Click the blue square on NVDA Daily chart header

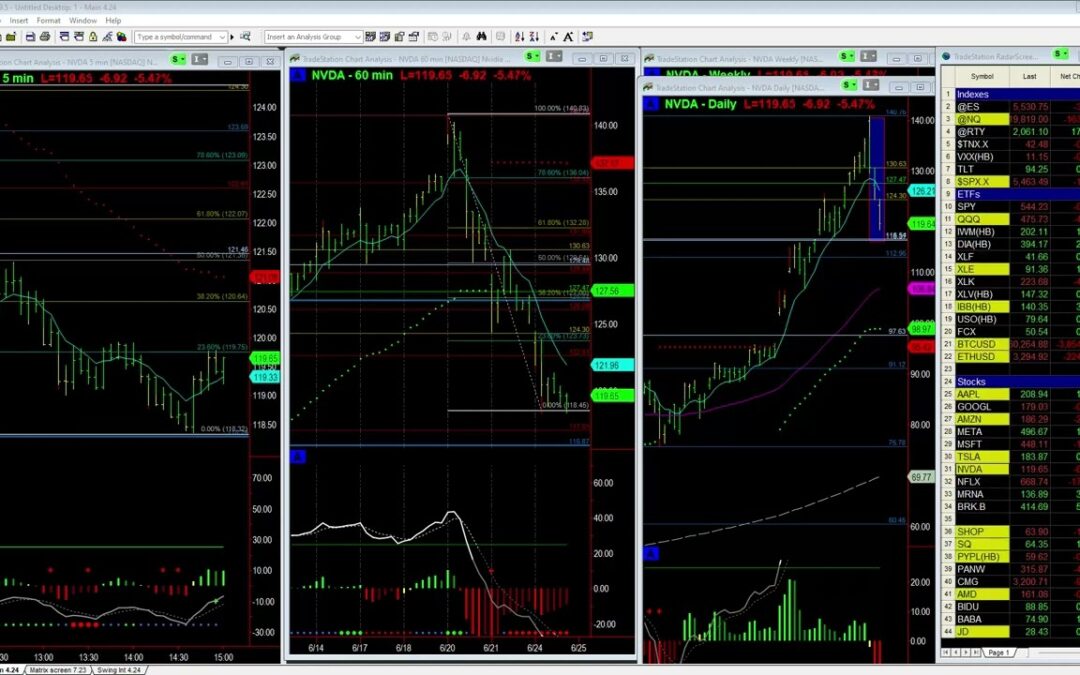[x=651, y=104]
